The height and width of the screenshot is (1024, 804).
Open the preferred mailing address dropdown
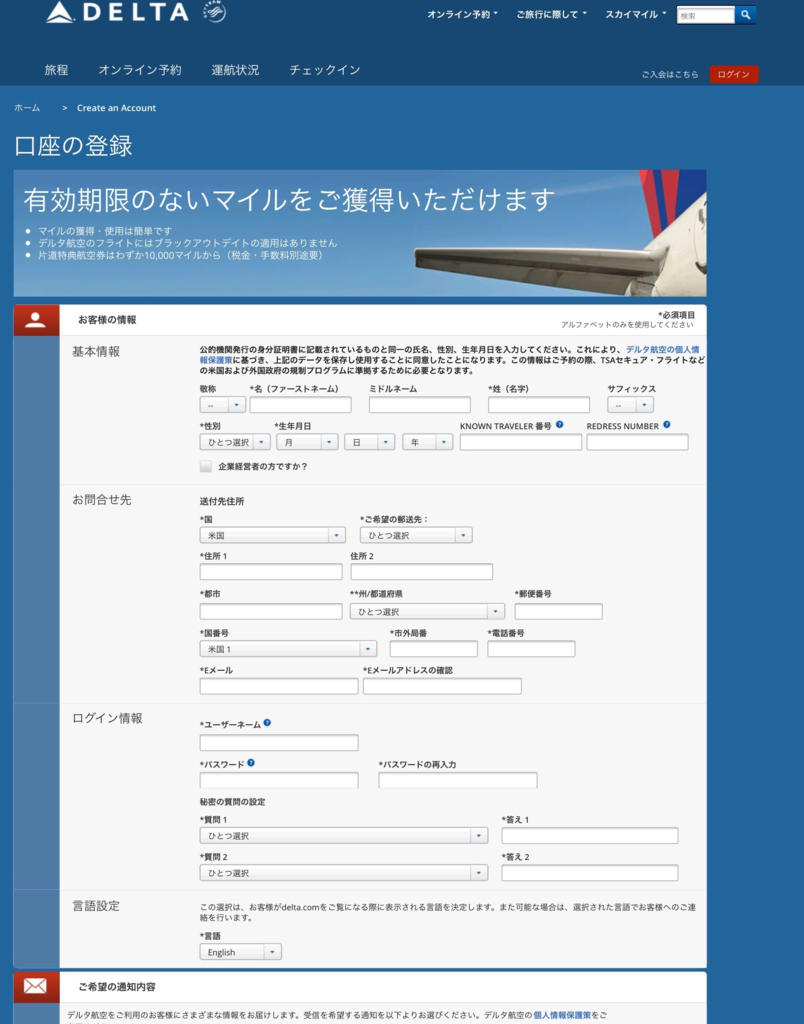[x=416, y=536]
